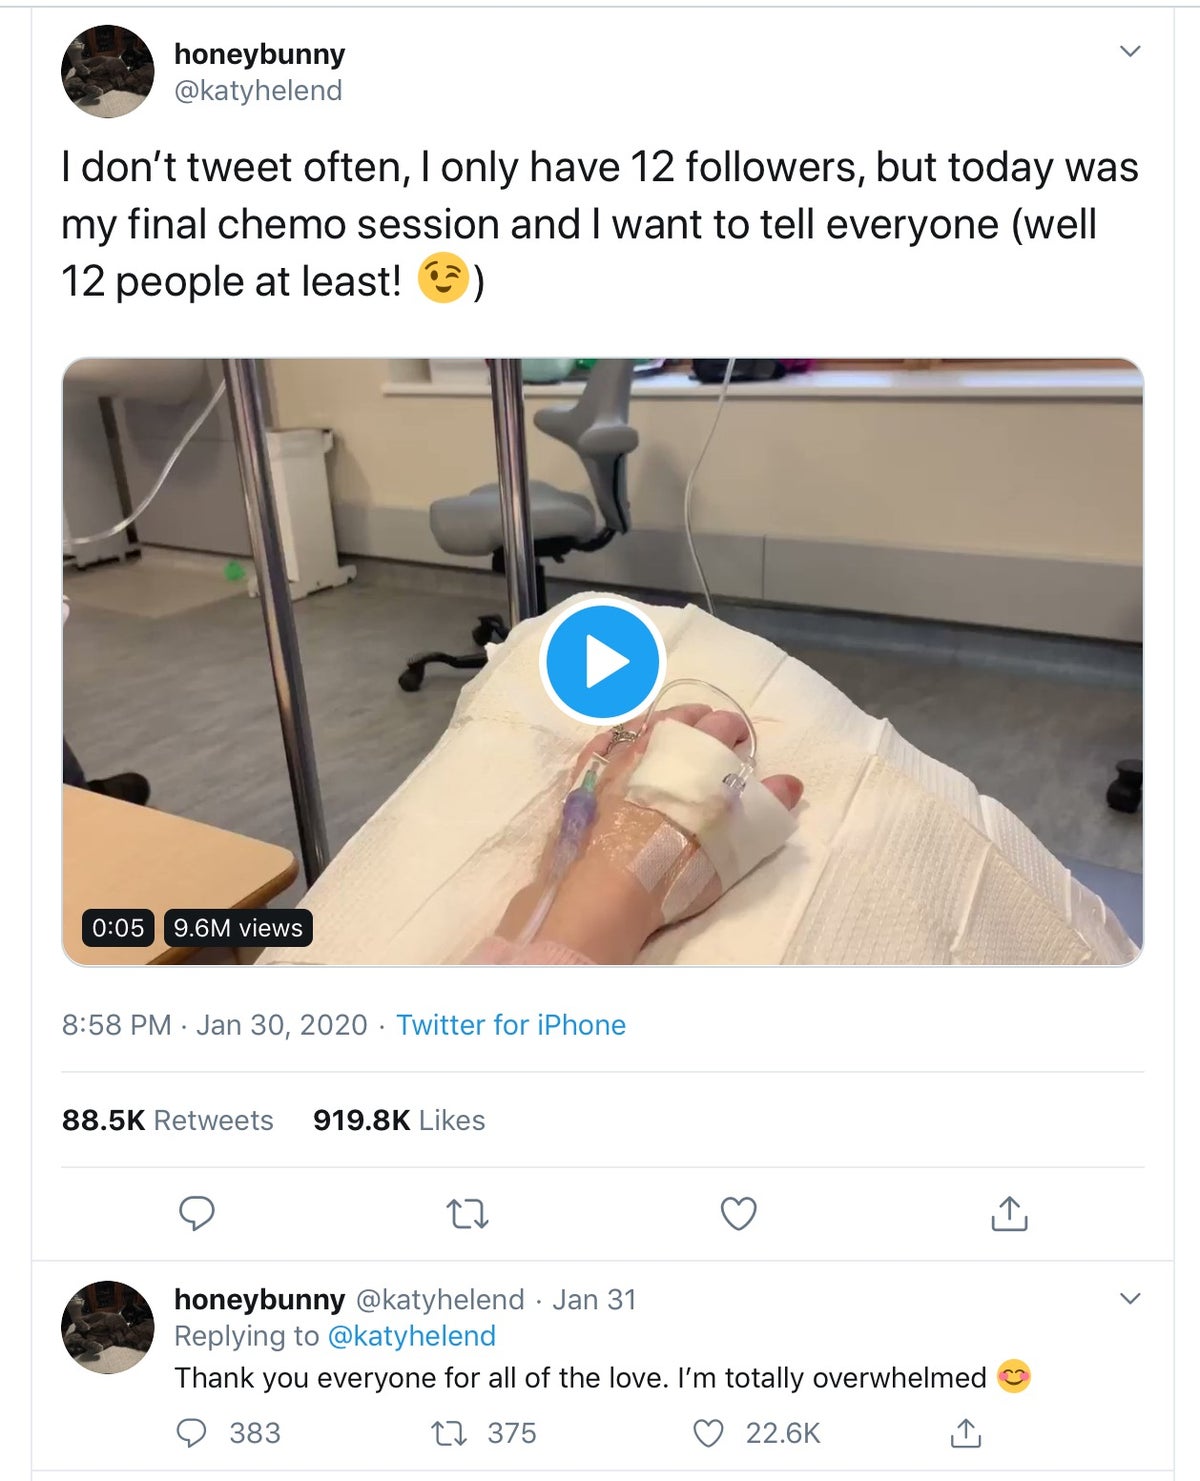Like the thank-you reply tweet
Image resolution: width=1200 pixels, height=1481 pixels.
(x=706, y=1434)
